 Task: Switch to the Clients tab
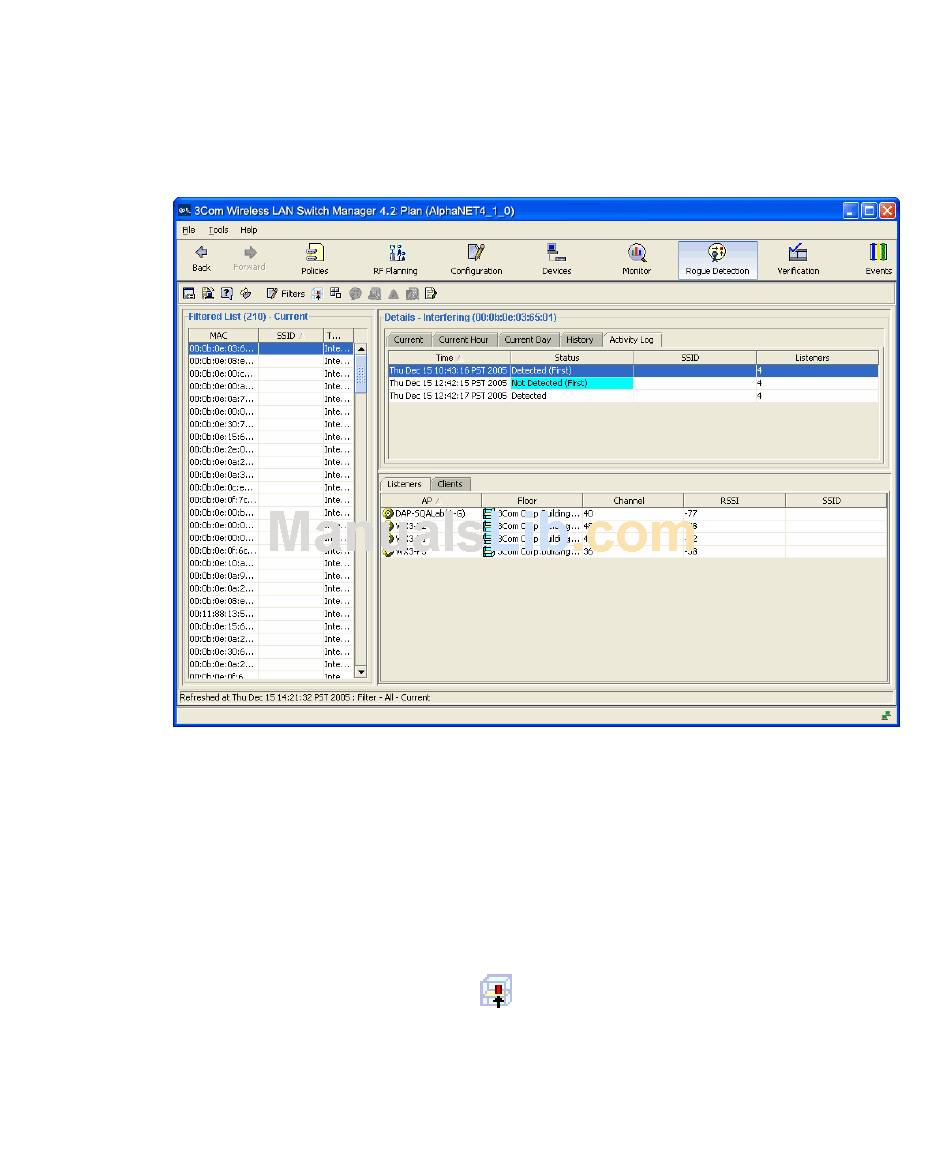click(450, 484)
